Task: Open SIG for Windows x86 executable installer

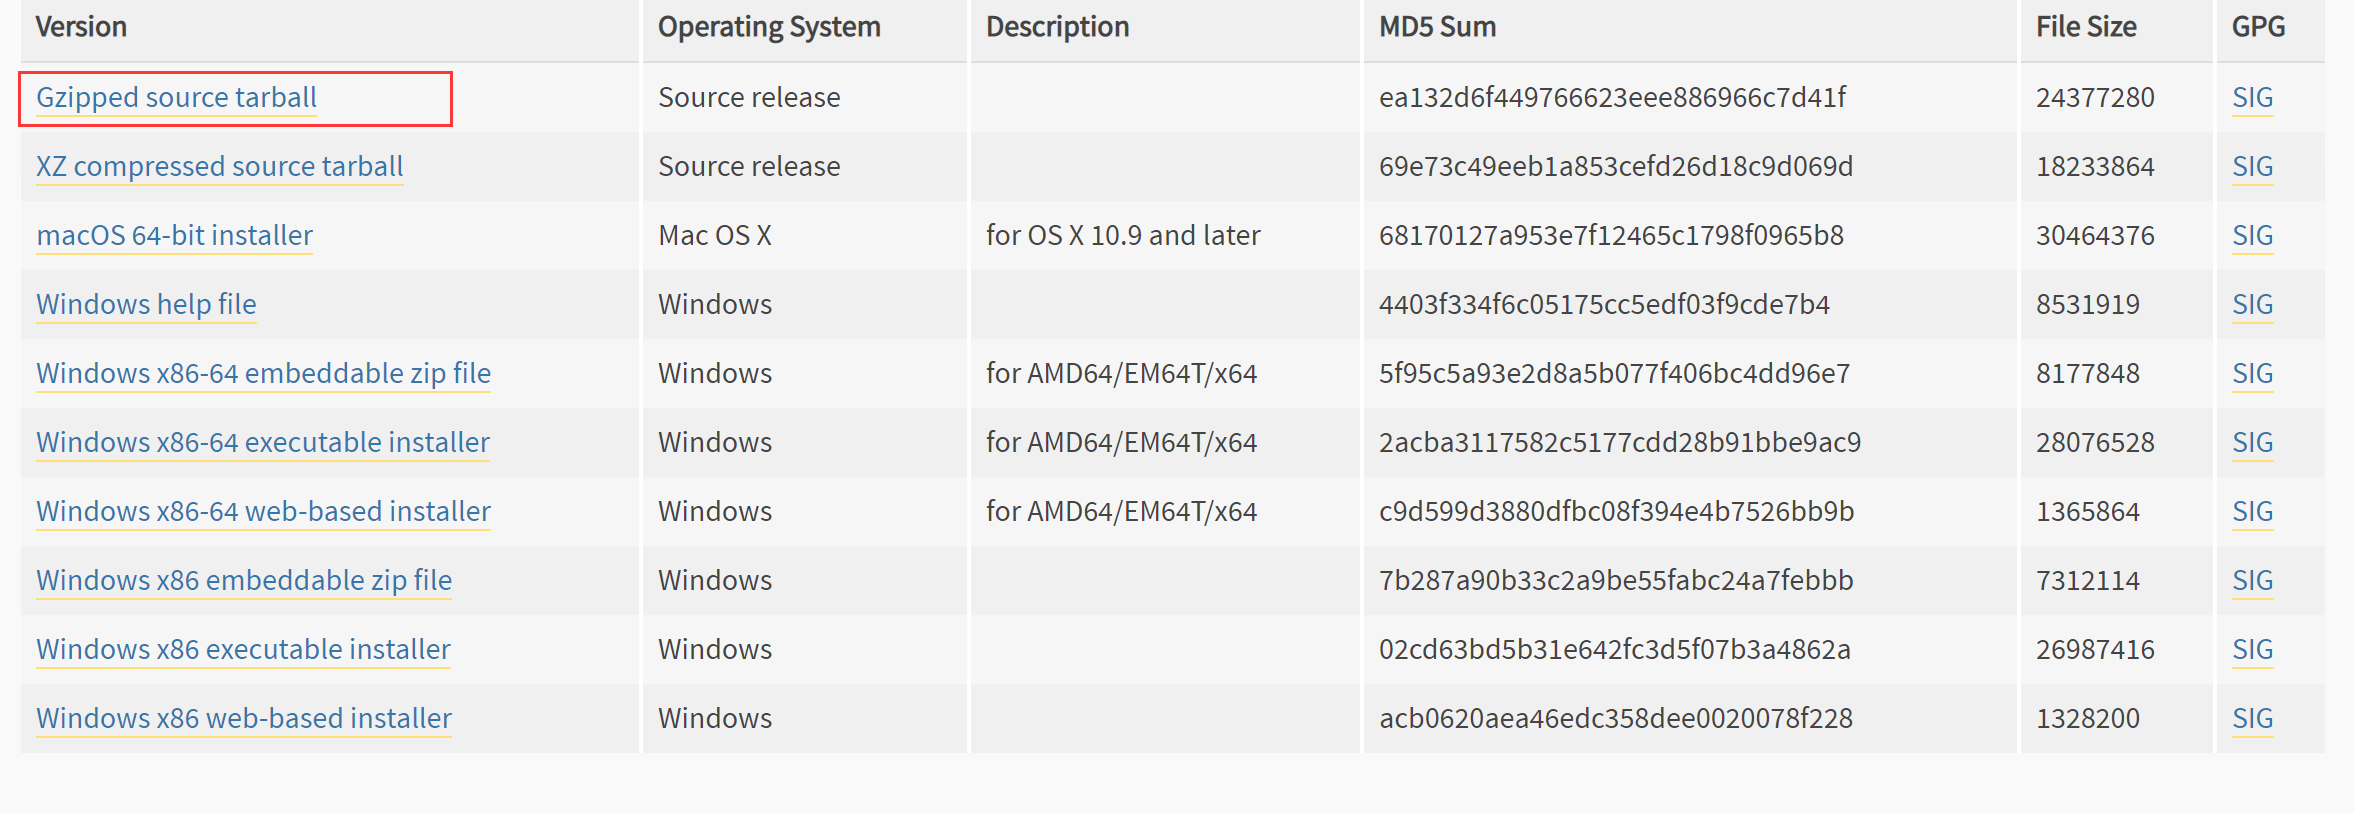Action: (2252, 650)
